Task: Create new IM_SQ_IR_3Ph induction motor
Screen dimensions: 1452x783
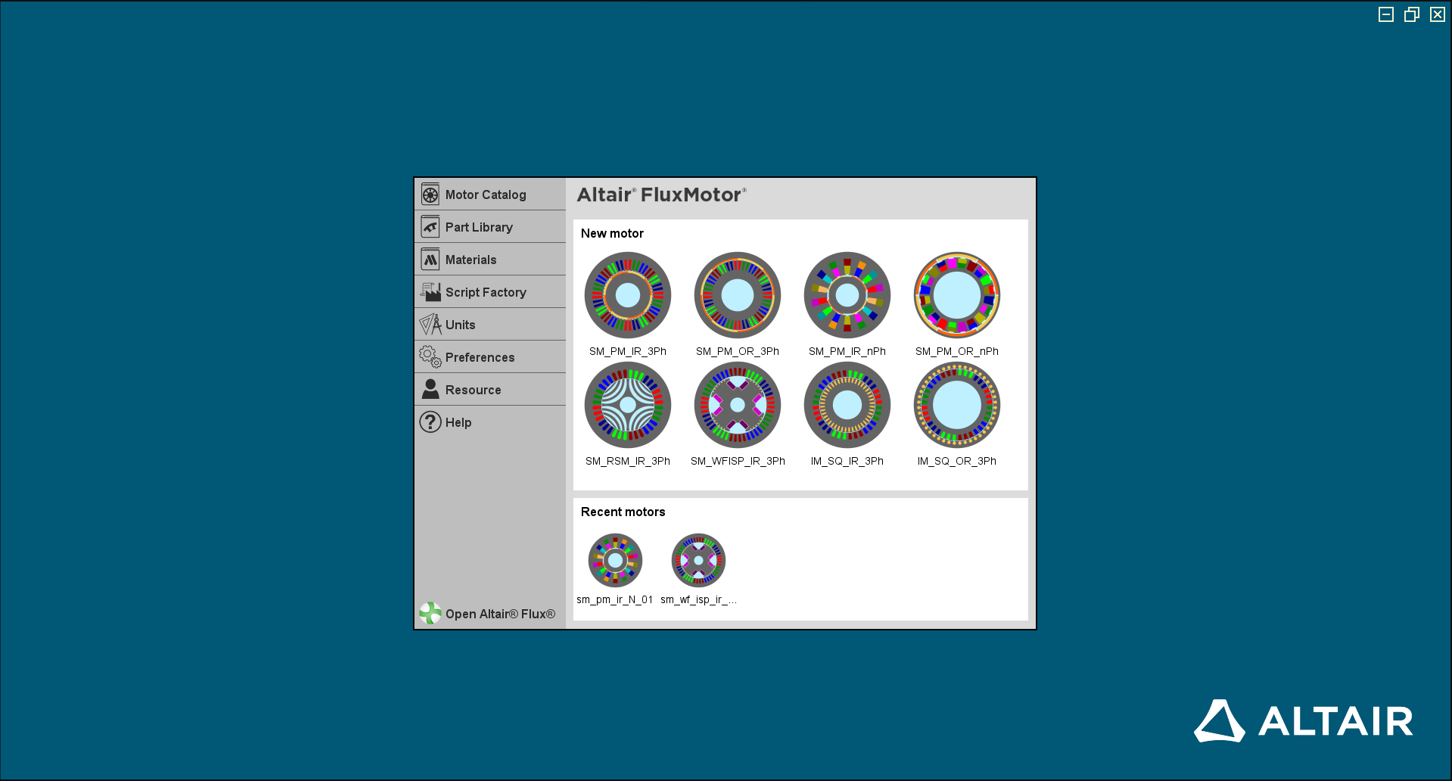Action: [847, 406]
